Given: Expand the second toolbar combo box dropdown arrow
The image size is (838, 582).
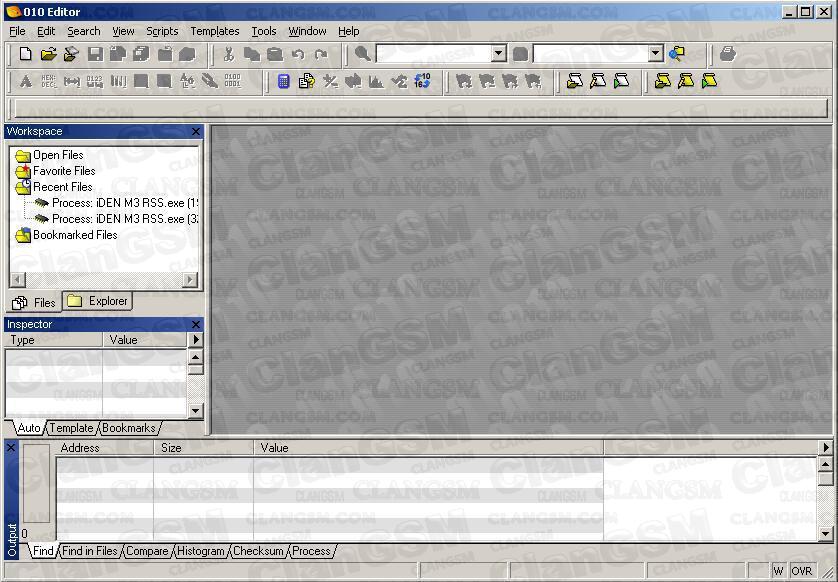Looking at the screenshot, I should (x=656, y=53).
